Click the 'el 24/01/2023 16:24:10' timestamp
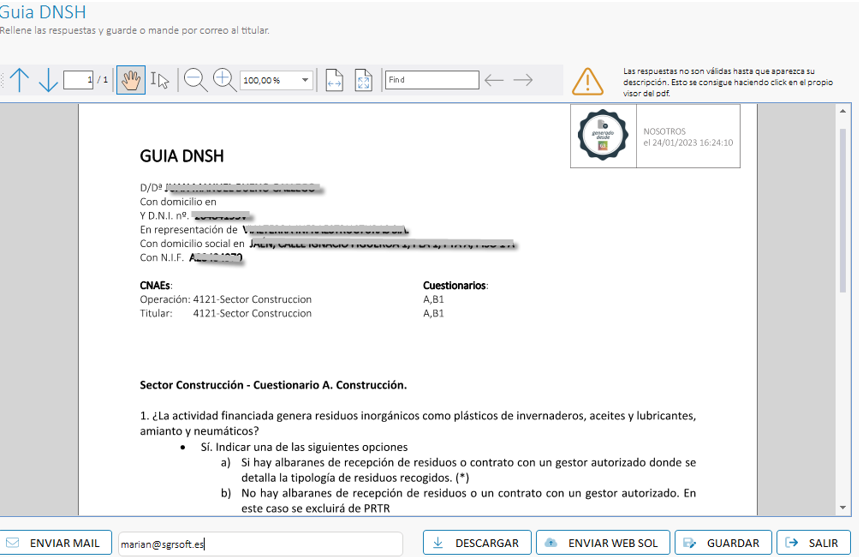 pyautogui.click(x=688, y=142)
